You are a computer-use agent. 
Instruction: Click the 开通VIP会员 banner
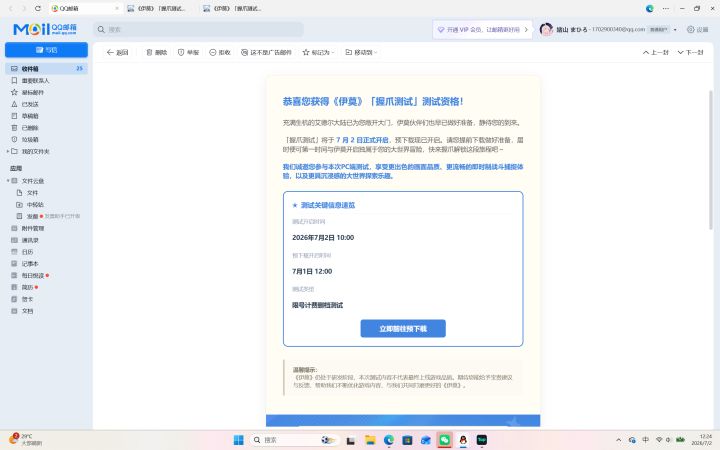482,29
